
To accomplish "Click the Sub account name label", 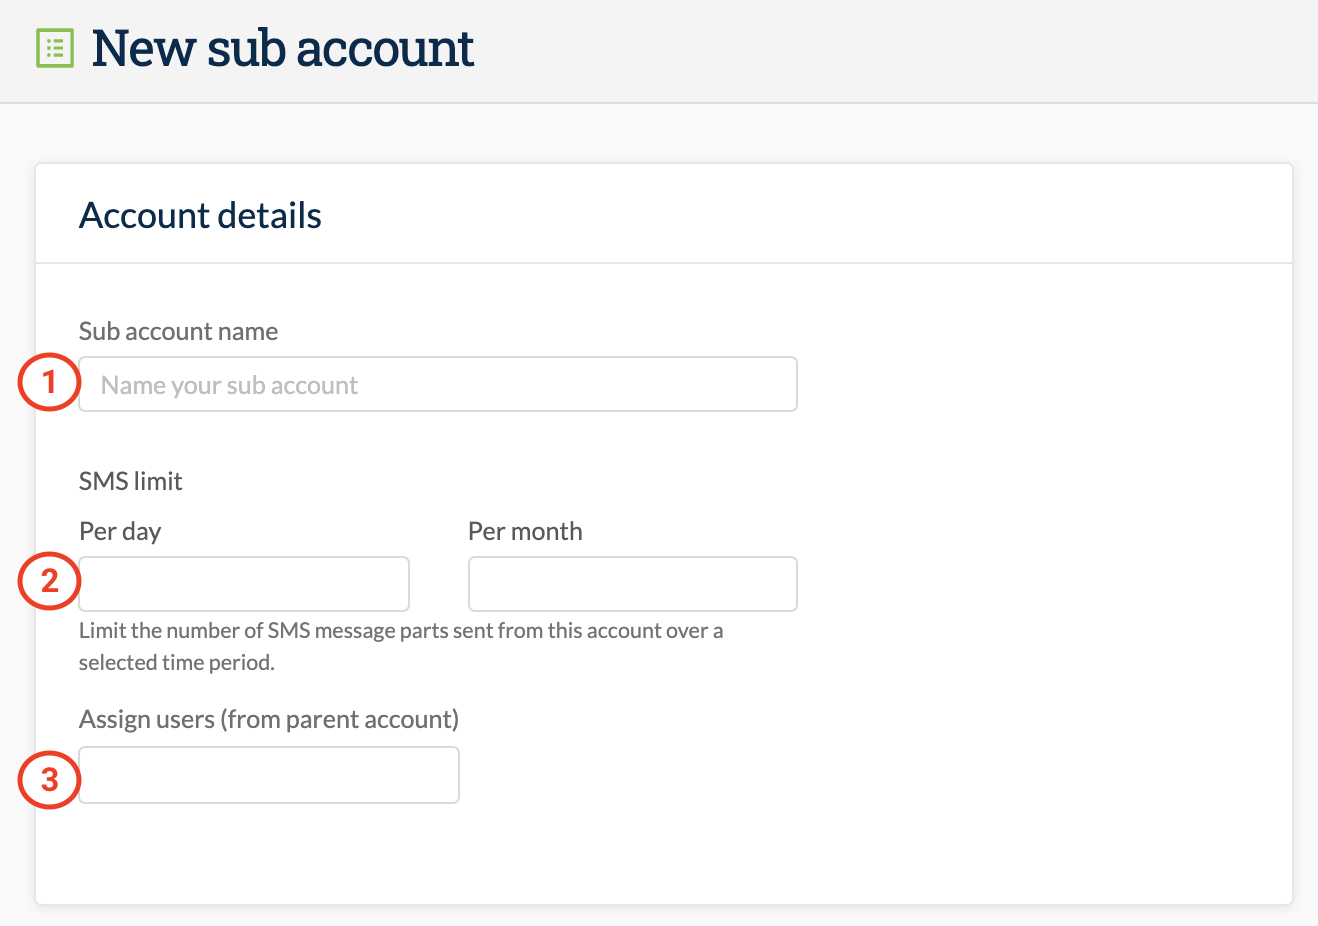I will (178, 331).
